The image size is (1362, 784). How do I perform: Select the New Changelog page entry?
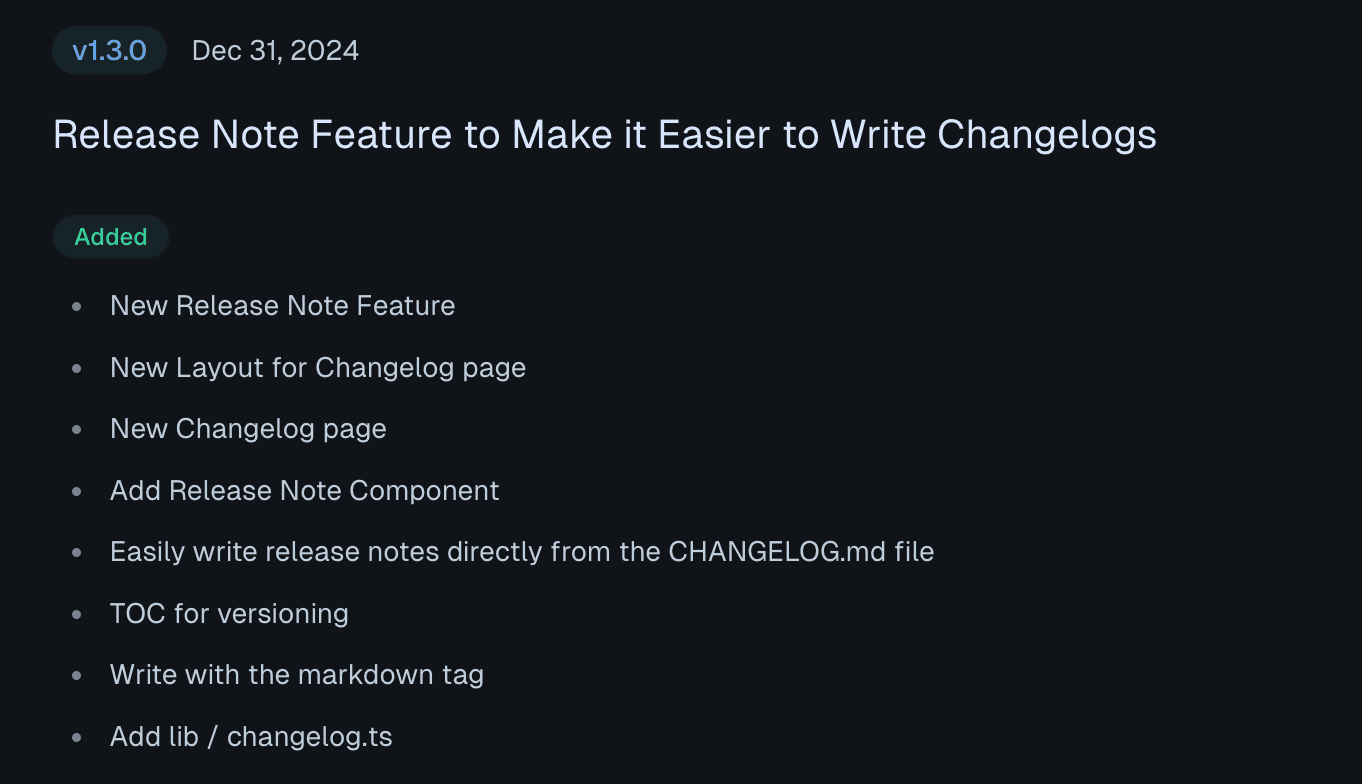[248, 429]
